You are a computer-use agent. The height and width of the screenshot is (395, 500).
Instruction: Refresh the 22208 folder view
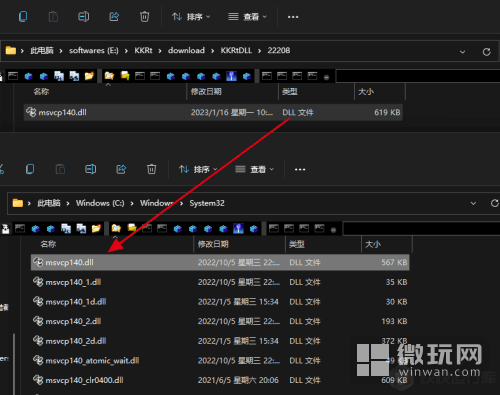coord(486,52)
